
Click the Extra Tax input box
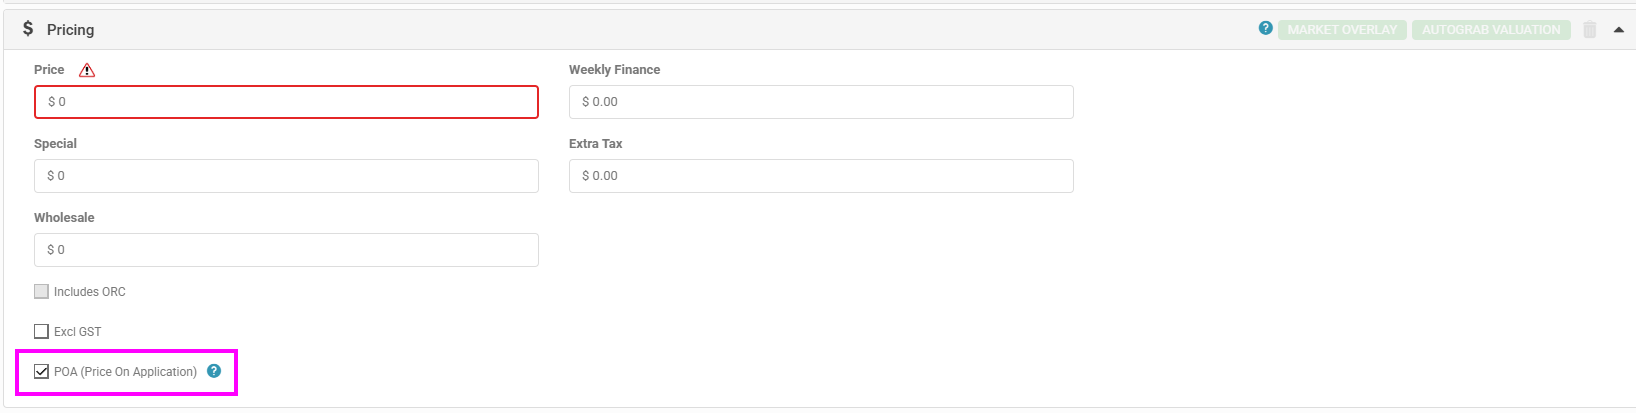pos(820,176)
